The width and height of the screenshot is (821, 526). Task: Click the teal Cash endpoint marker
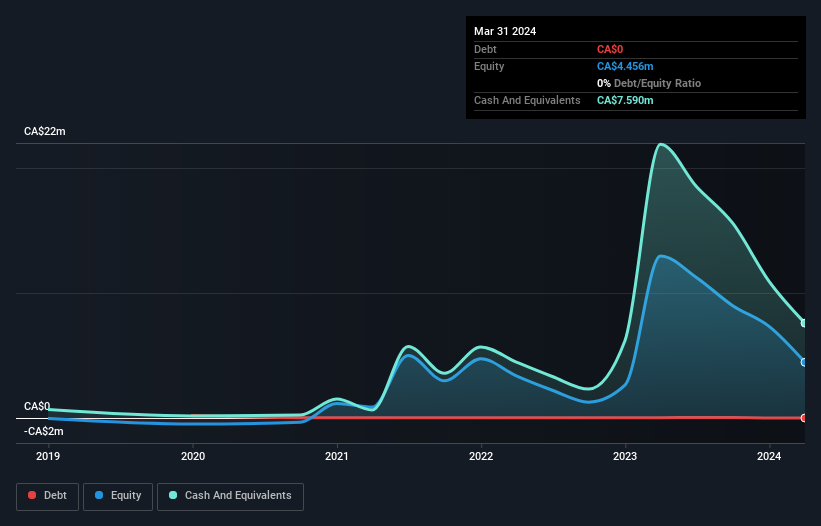pos(804,323)
